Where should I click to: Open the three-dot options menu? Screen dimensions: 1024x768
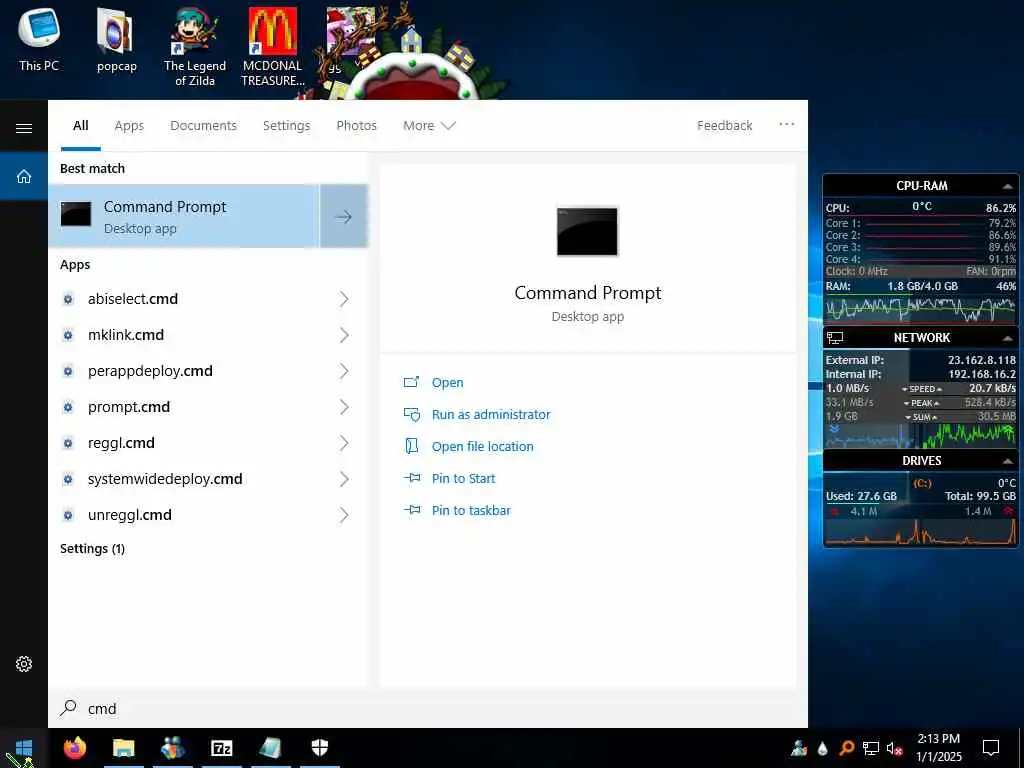point(786,125)
